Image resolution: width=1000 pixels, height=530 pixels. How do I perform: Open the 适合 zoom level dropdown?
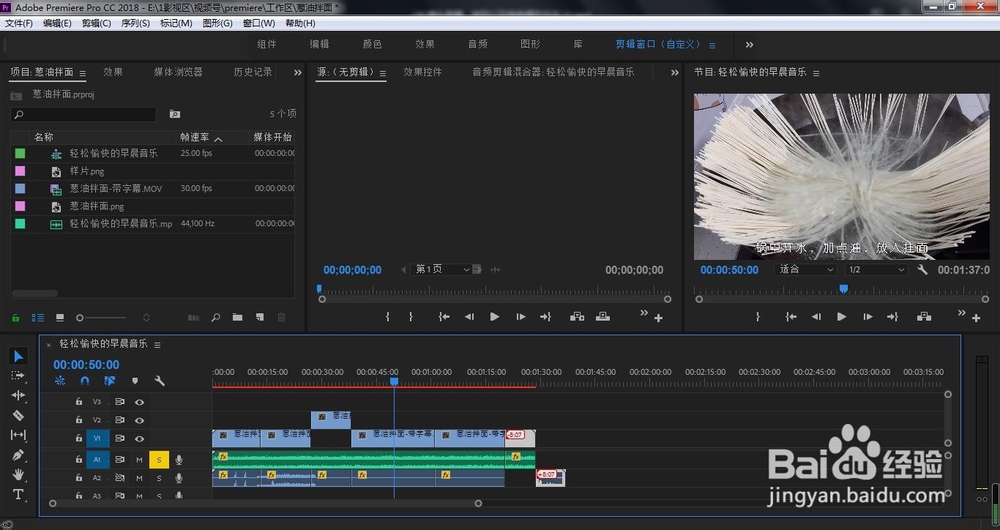click(805, 270)
